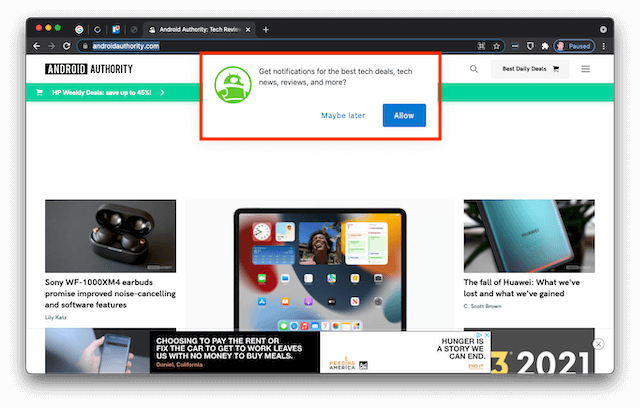
Task: Open the pinned Google tab
Action: pos(79,29)
